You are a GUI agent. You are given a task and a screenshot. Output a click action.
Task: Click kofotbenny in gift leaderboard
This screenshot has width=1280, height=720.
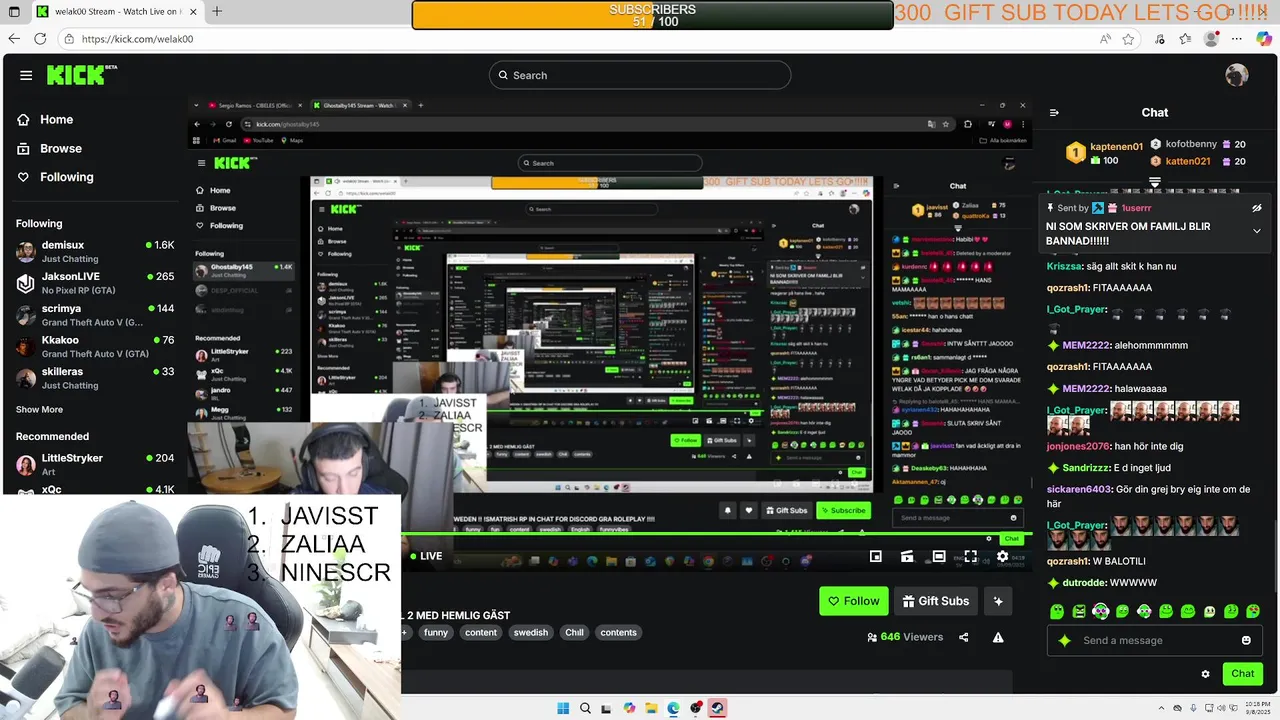[x=1191, y=144]
